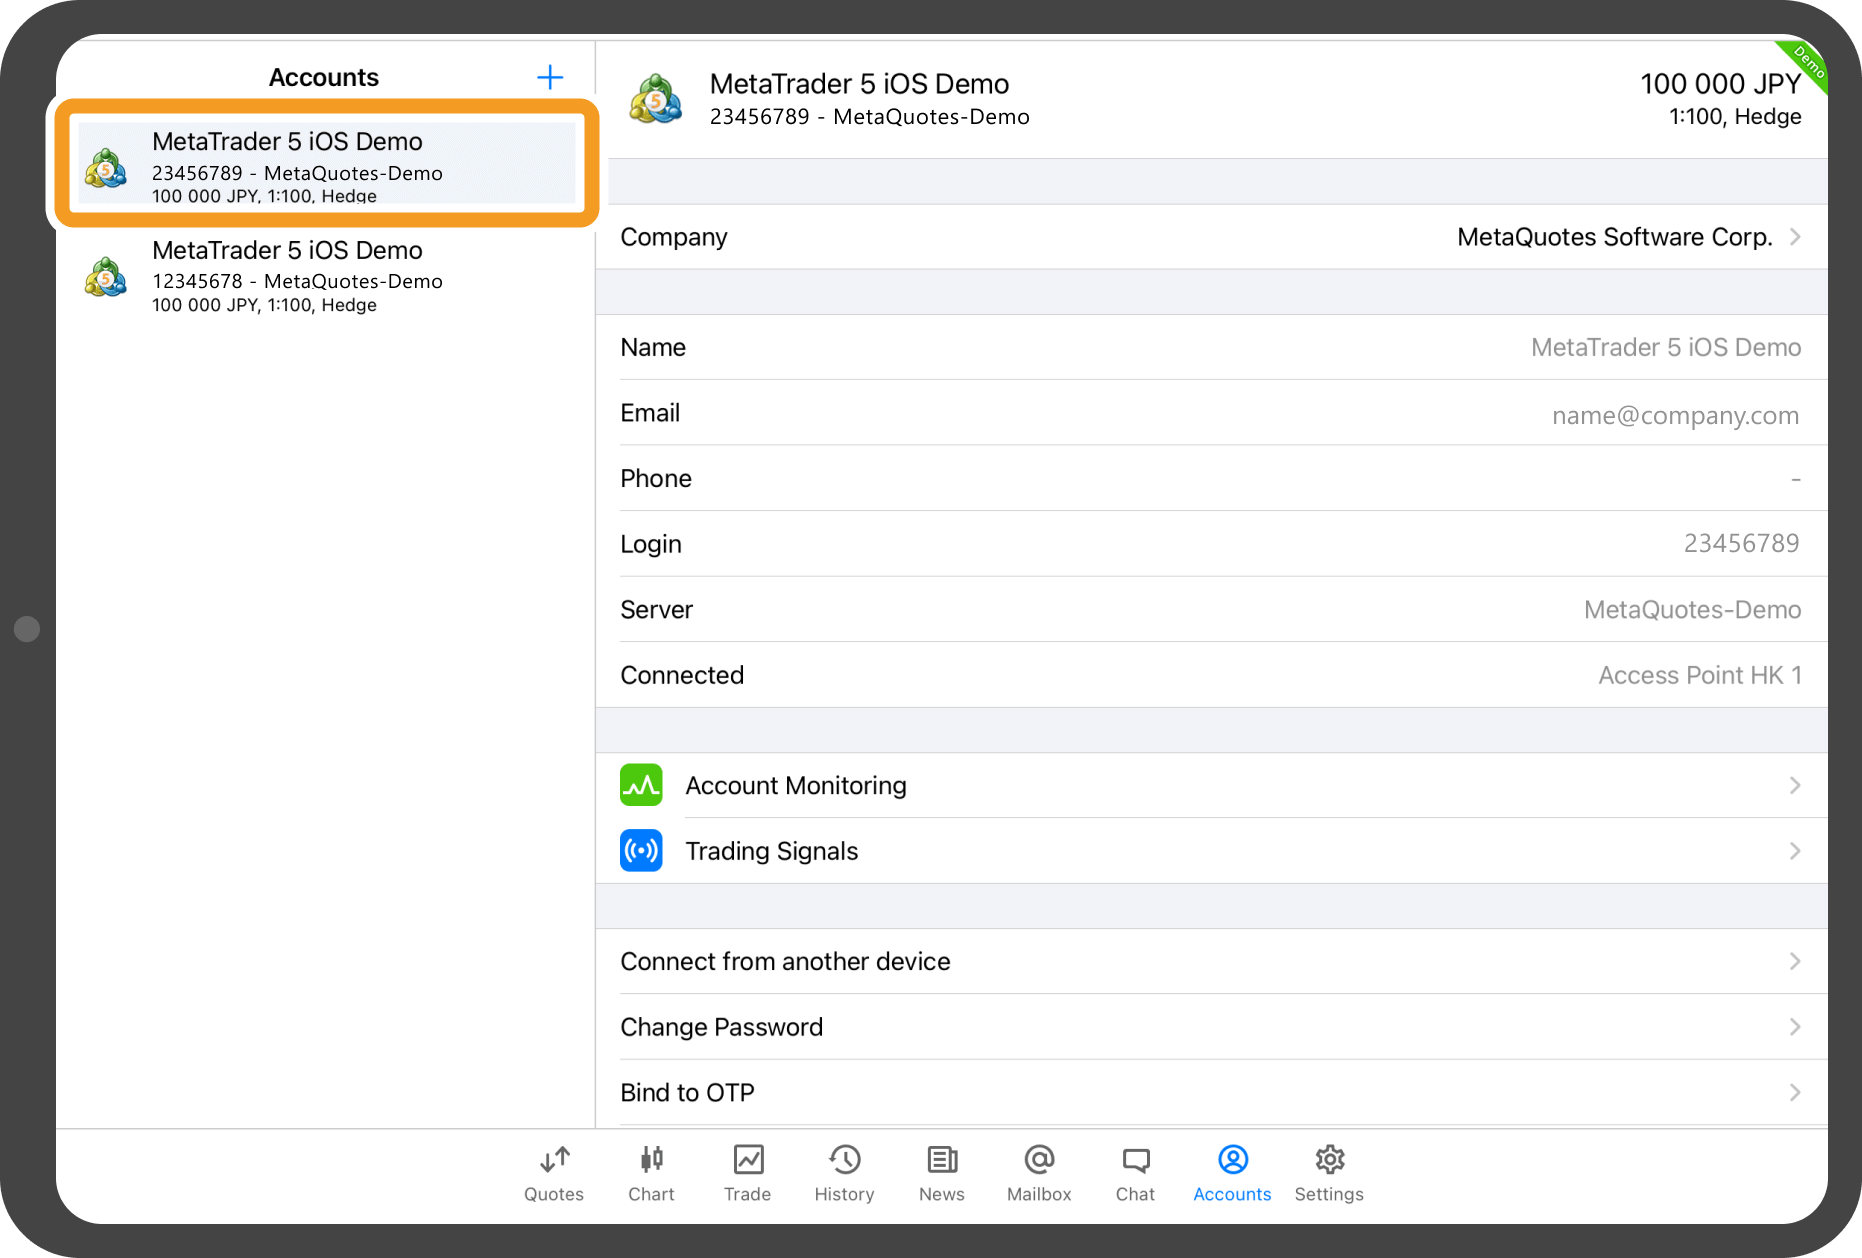Image resolution: width=1862 pixels, height=1258 pixels.
Task: Open the Quotes tab icon
Action: click(x=554, y=1160)
